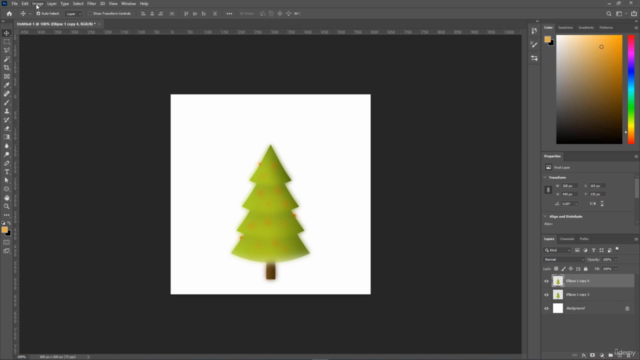Create new group folder icon
The image size is (640, 360).
611,355
